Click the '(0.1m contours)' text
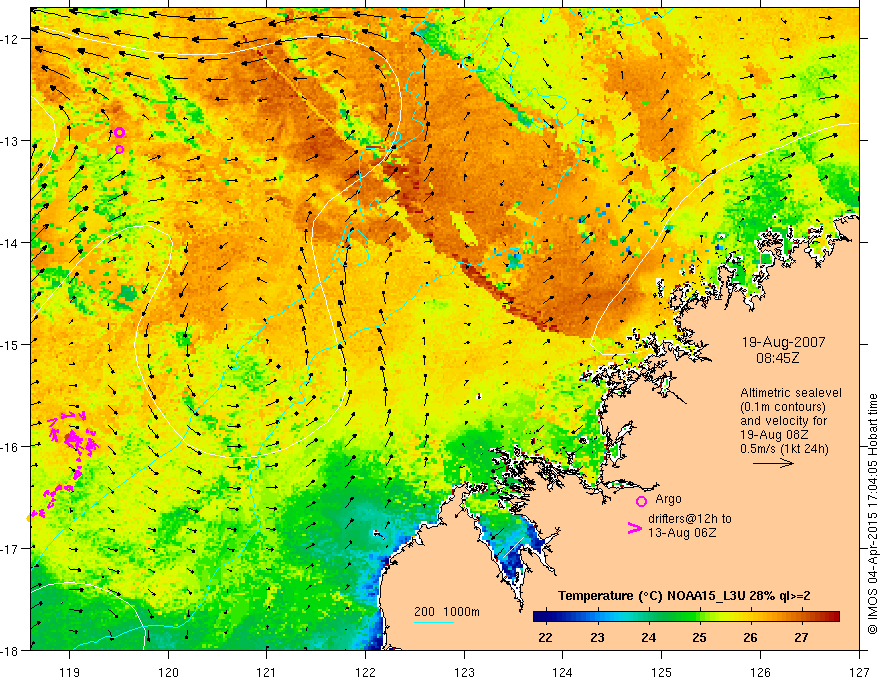Screen dimensions: 880x680 click(x=783, y=407)
